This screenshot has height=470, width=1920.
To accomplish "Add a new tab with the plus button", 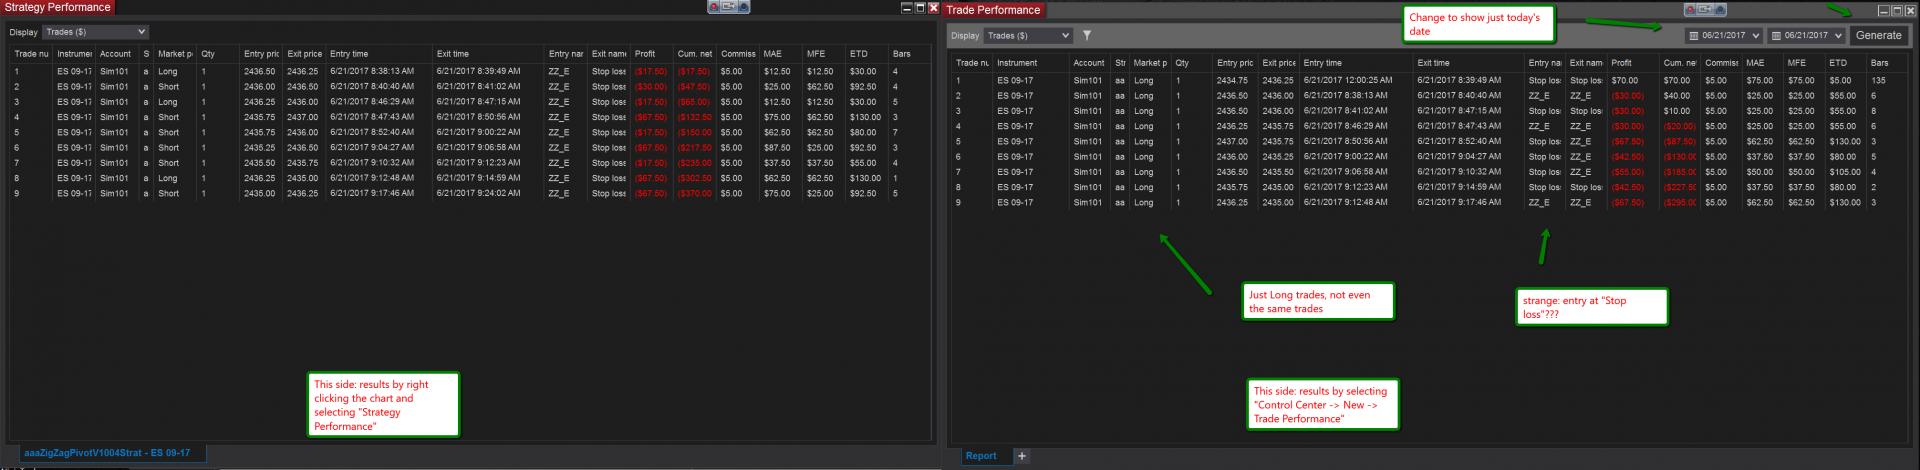I will click(x=1021, y=456).
